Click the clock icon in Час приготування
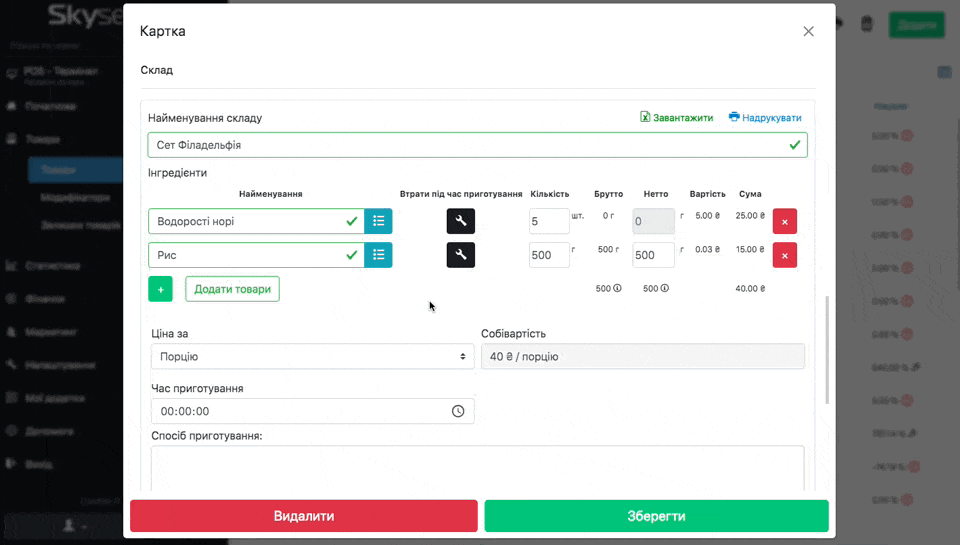This screenshot has width=960, height=545. pyautogui.click(x=458, y=411)
